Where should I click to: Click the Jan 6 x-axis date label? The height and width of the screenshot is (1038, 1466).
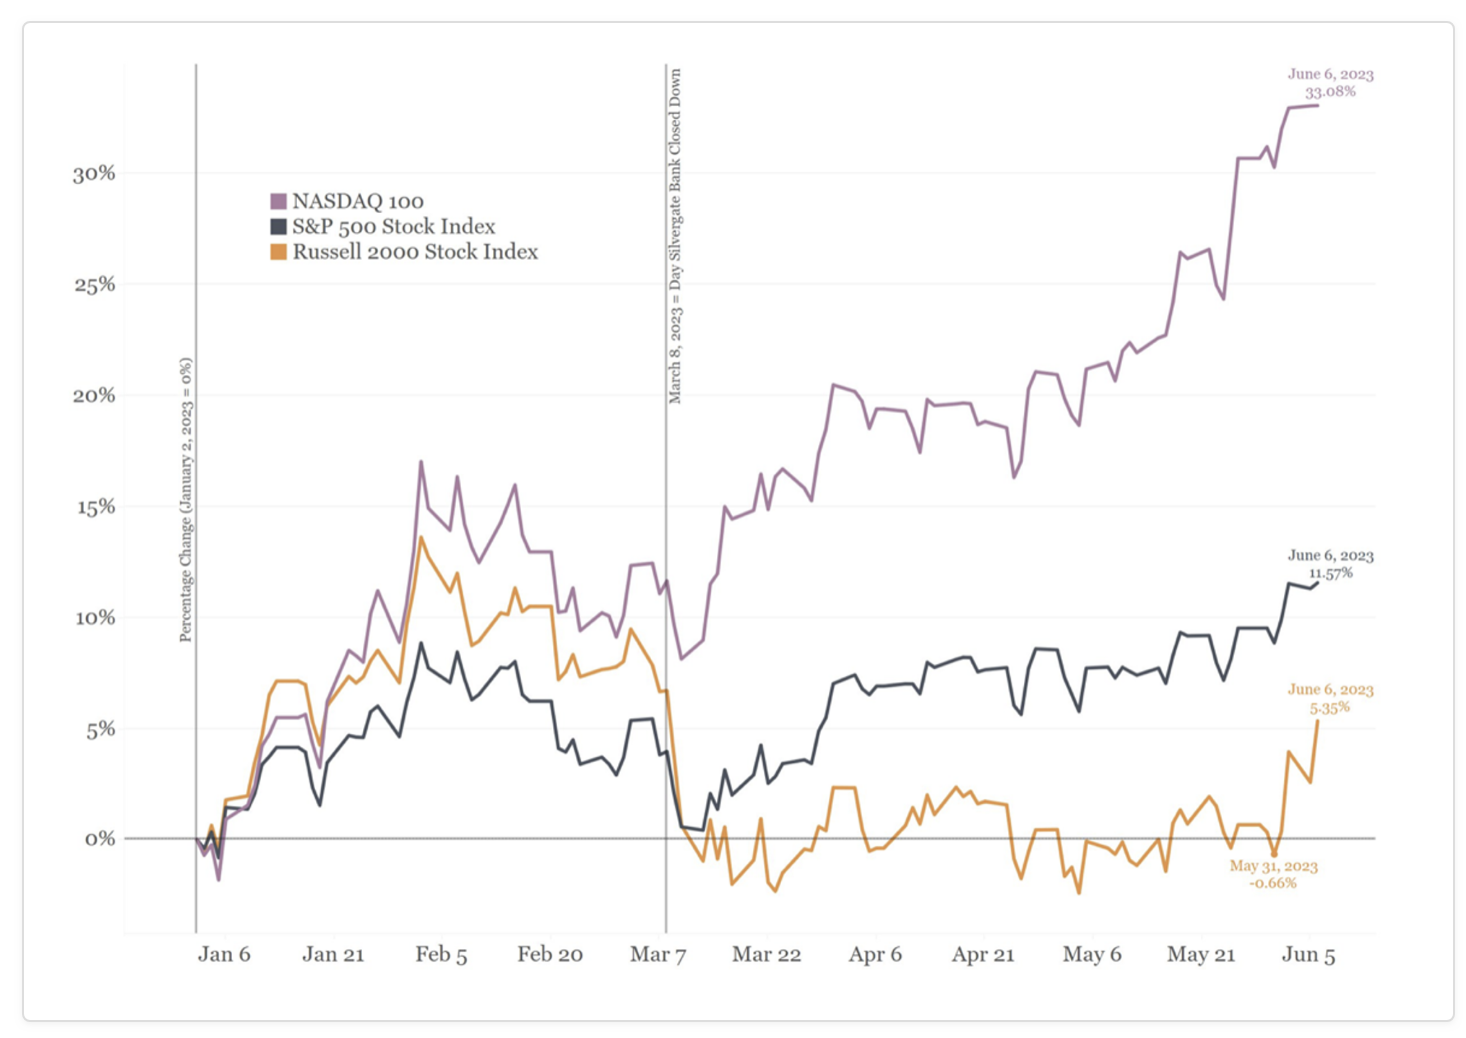click(x=224, y=954)
